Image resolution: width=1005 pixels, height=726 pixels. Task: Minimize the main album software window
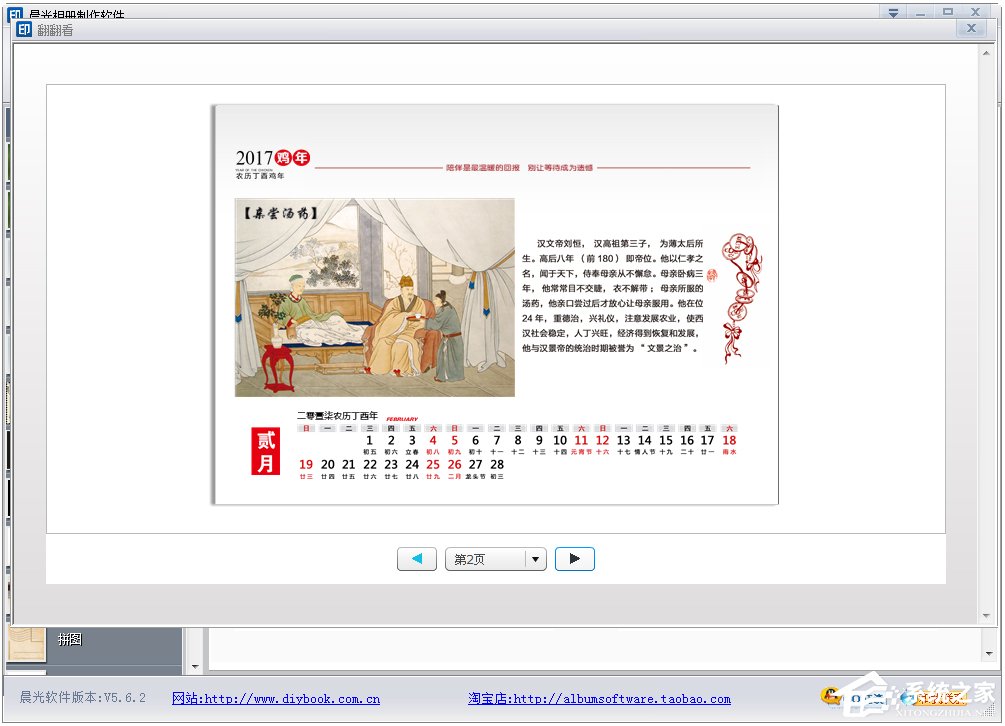[920, 11]
